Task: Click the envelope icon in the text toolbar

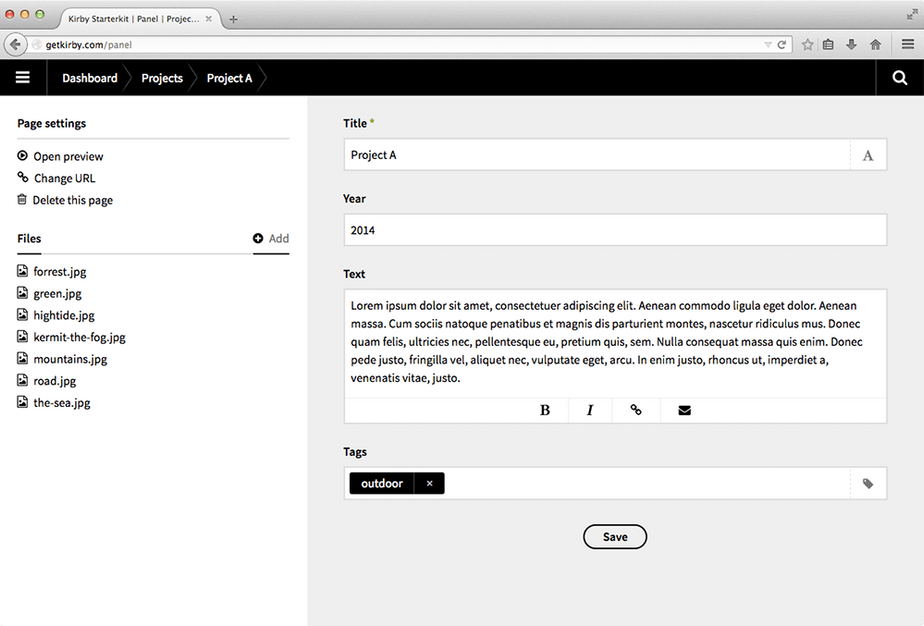Action: pos(684,410)
